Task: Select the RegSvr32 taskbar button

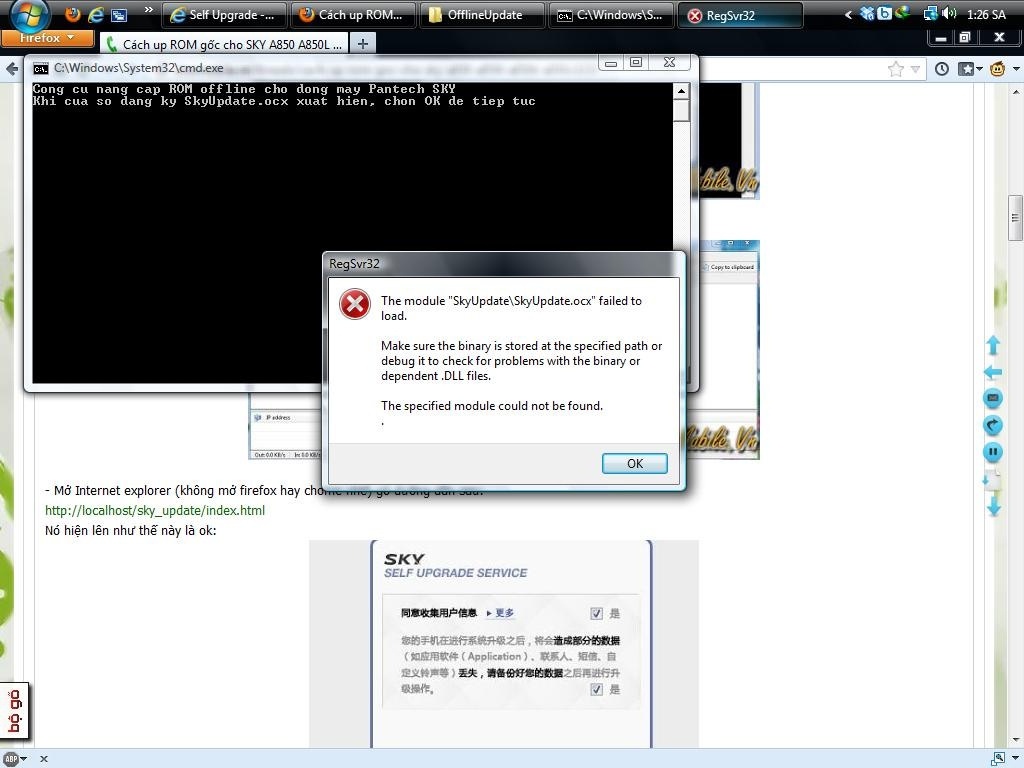Action: 741,15
